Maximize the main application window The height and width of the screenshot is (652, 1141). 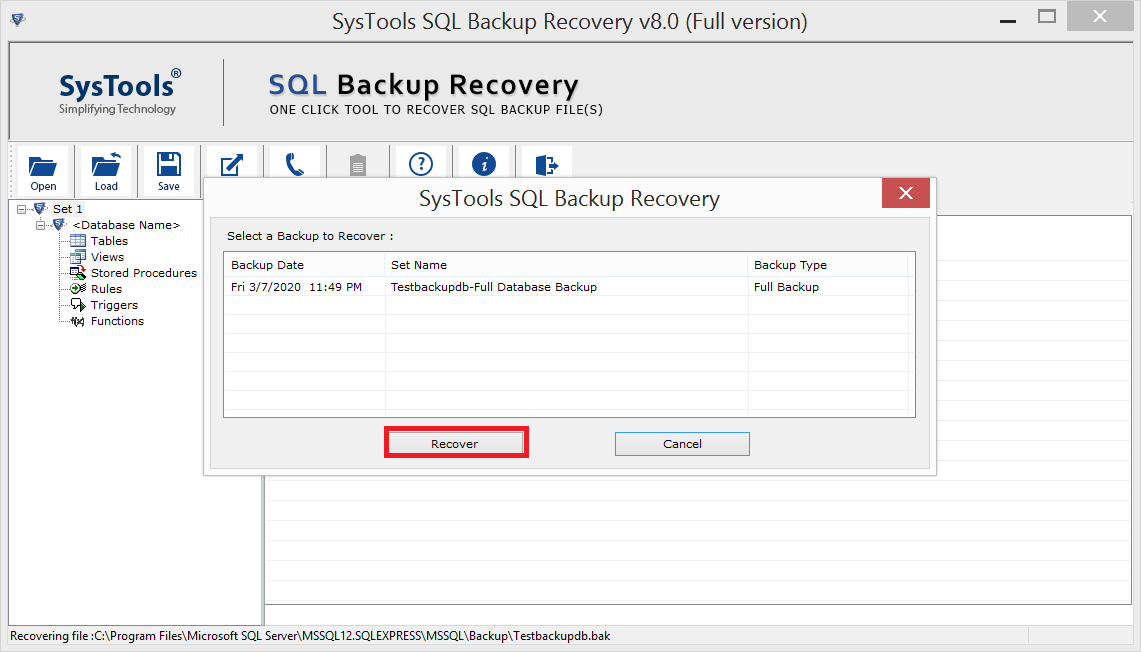pos(1046,17)
